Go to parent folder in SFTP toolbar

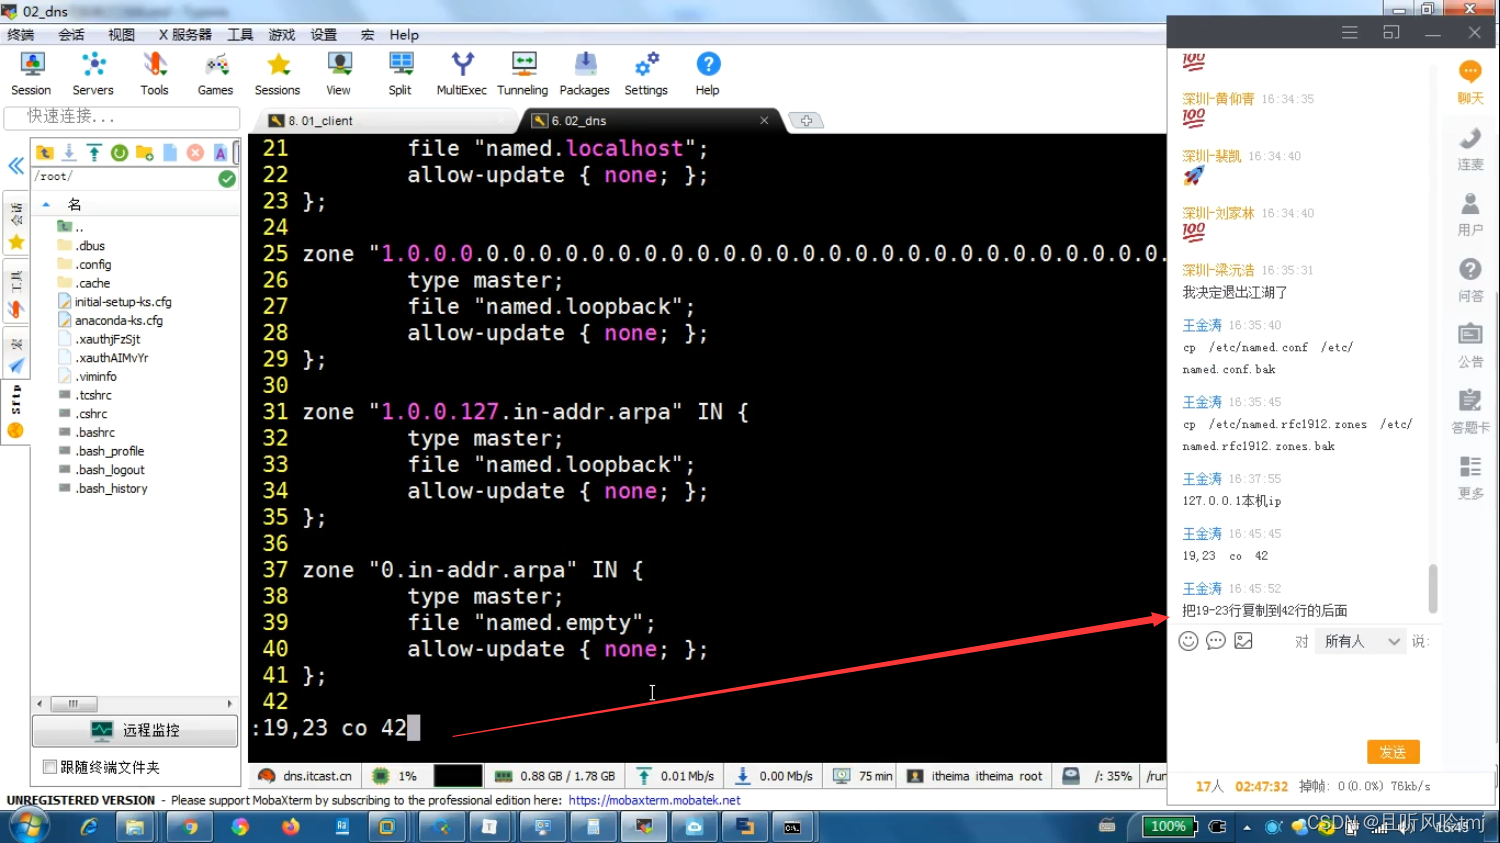tap(45, 152)
